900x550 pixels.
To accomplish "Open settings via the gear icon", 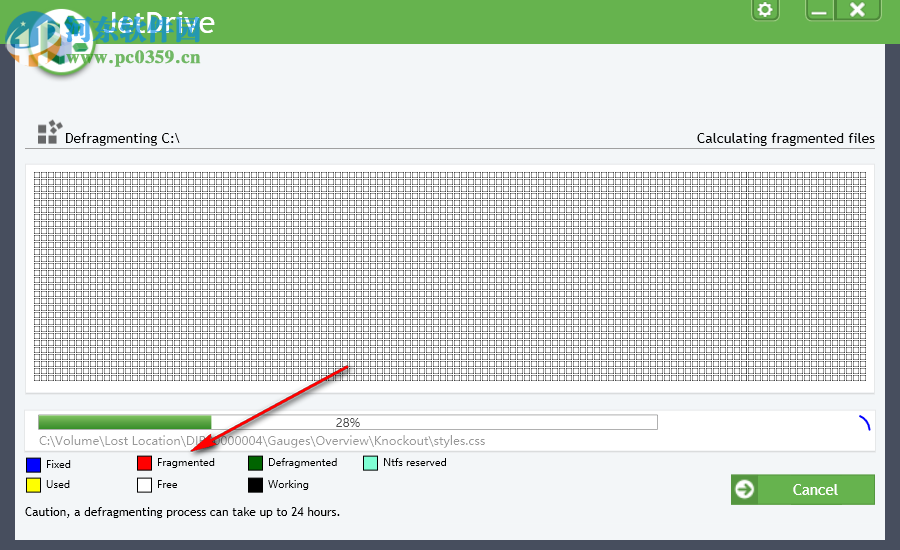I will (765, 10).
